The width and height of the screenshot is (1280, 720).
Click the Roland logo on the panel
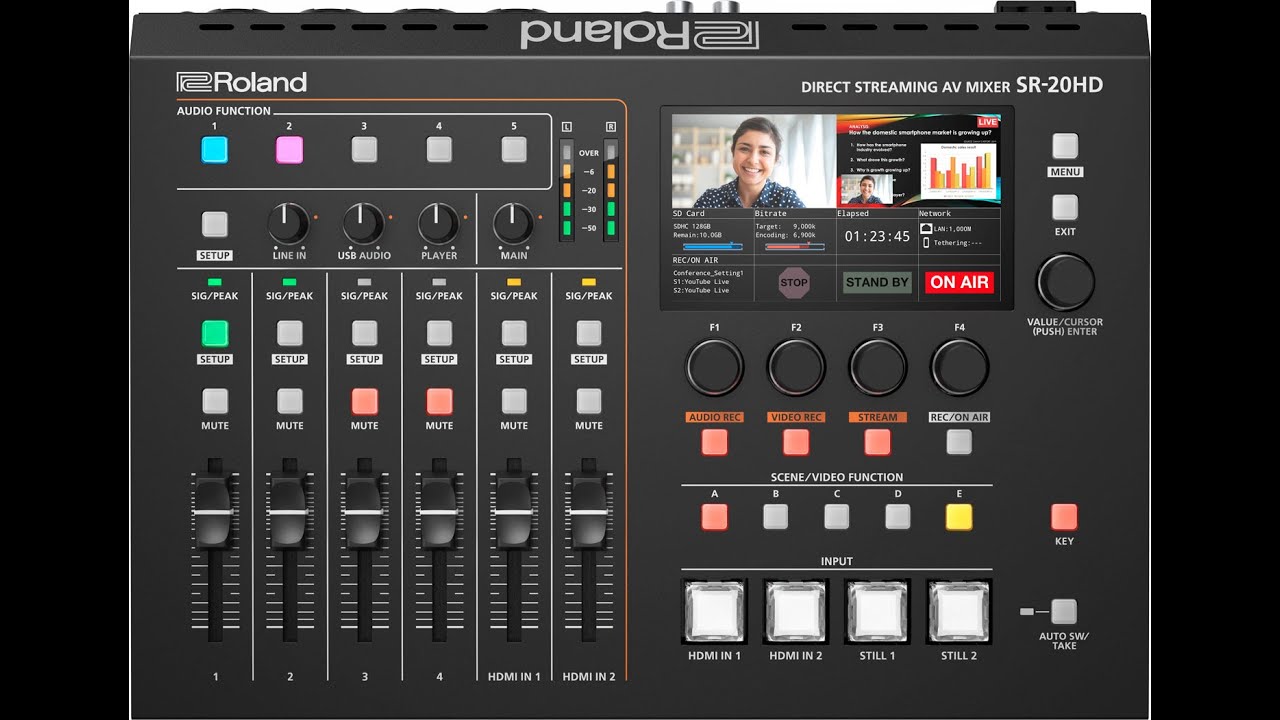pyautogui.click(x=242, y=82)
